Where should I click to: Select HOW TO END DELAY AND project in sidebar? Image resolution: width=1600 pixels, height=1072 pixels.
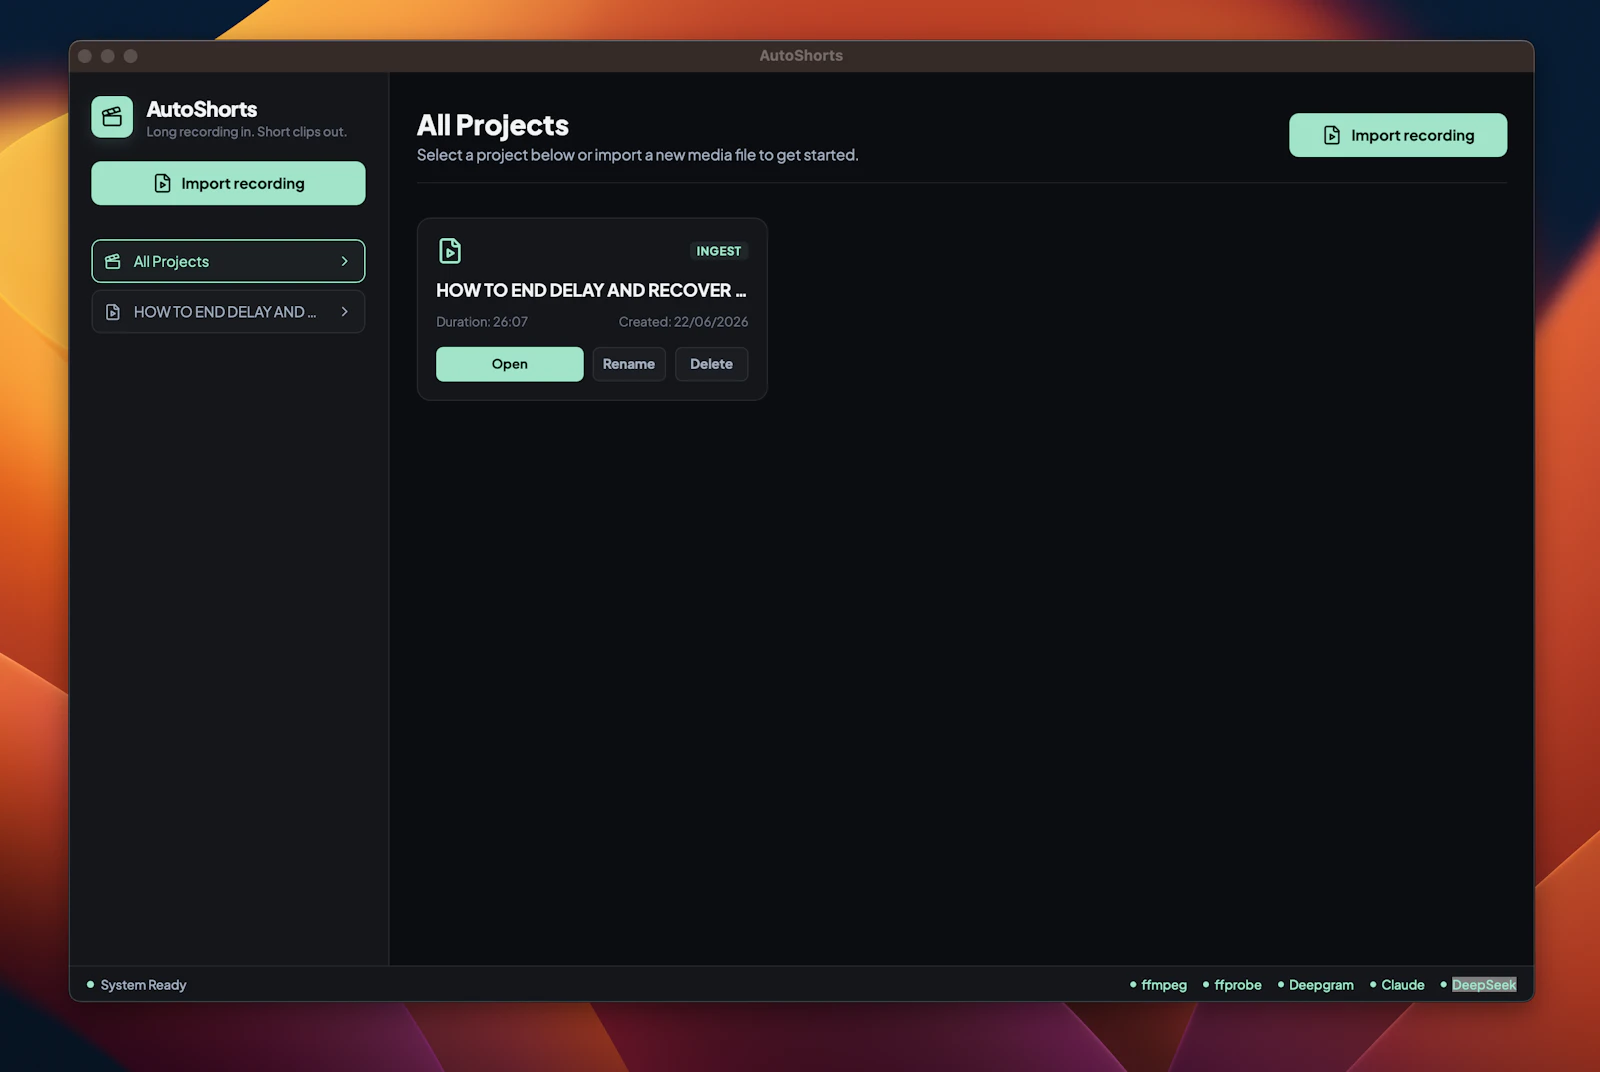click(x=228, y=312)
